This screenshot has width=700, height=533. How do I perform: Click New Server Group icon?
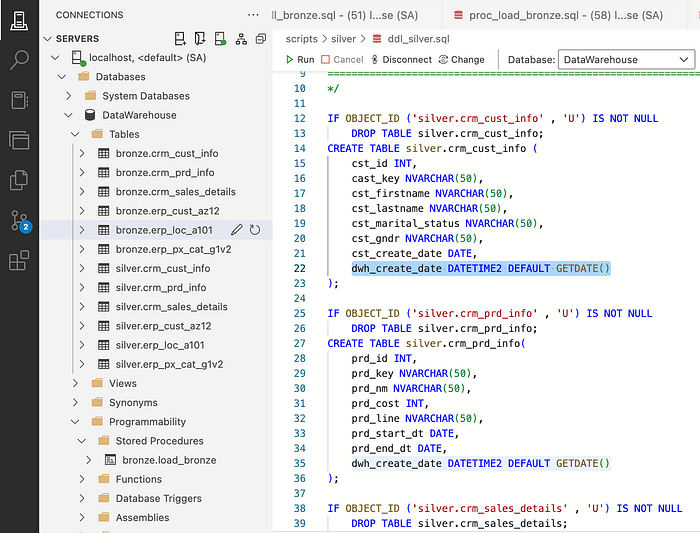click(x=201, y=39)
